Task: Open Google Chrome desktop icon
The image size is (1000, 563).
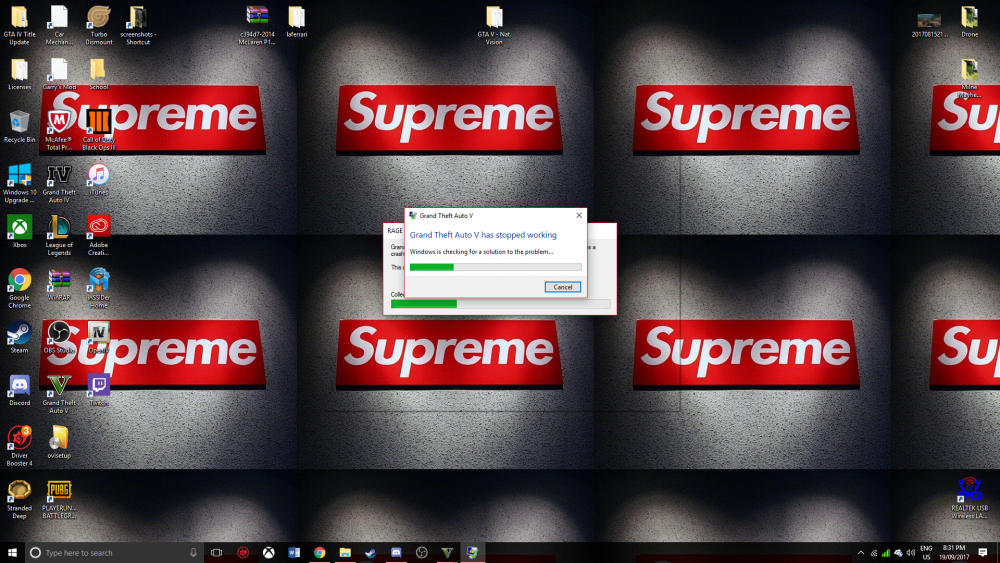Action: tap(19, 288)
